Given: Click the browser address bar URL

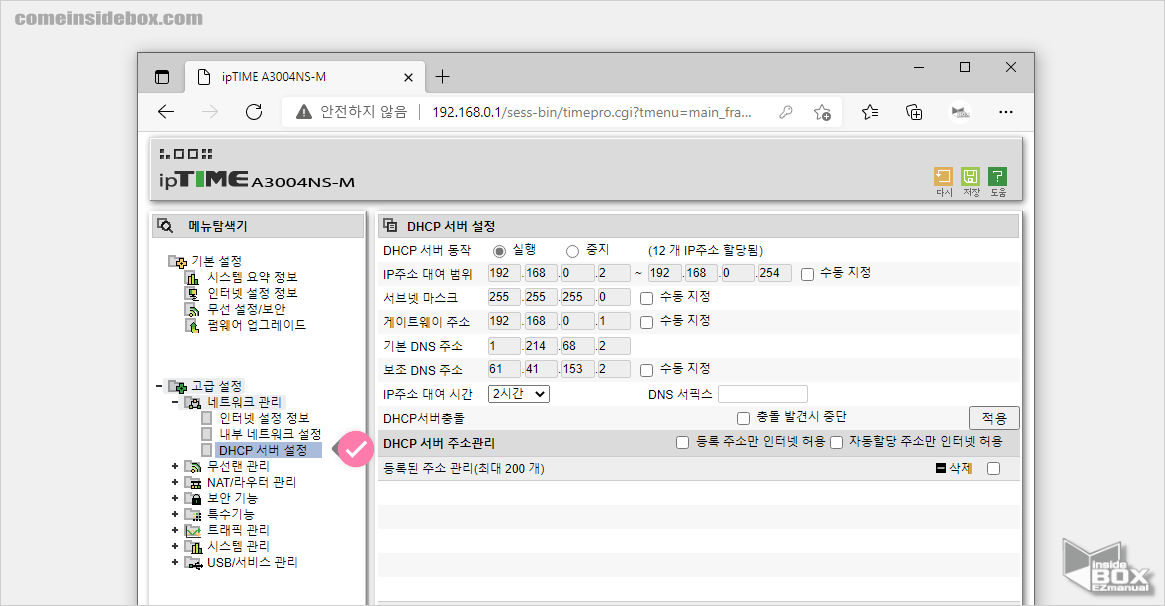Looking at the screenshot, I should click(591, 112).
